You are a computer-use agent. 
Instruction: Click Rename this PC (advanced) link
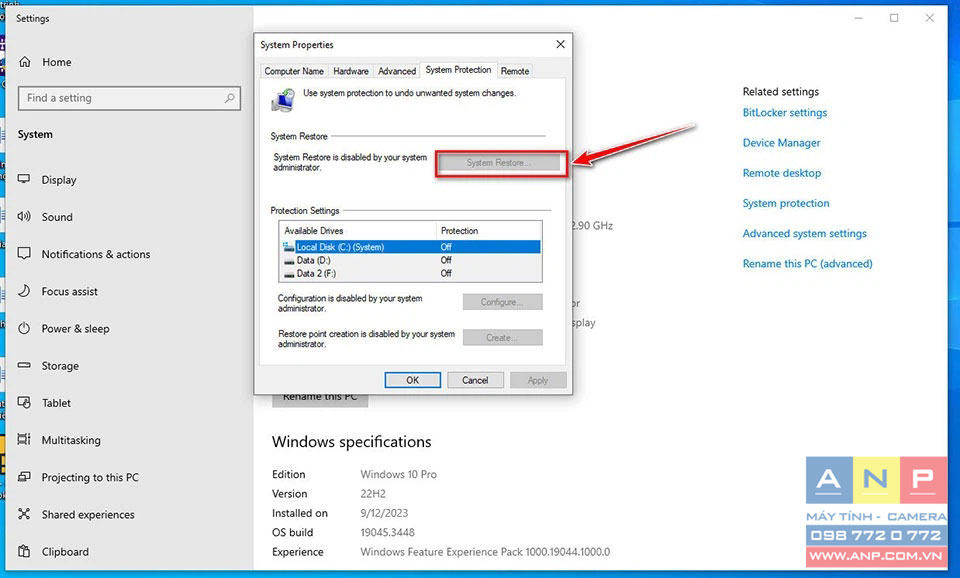[x=808, y=263]
